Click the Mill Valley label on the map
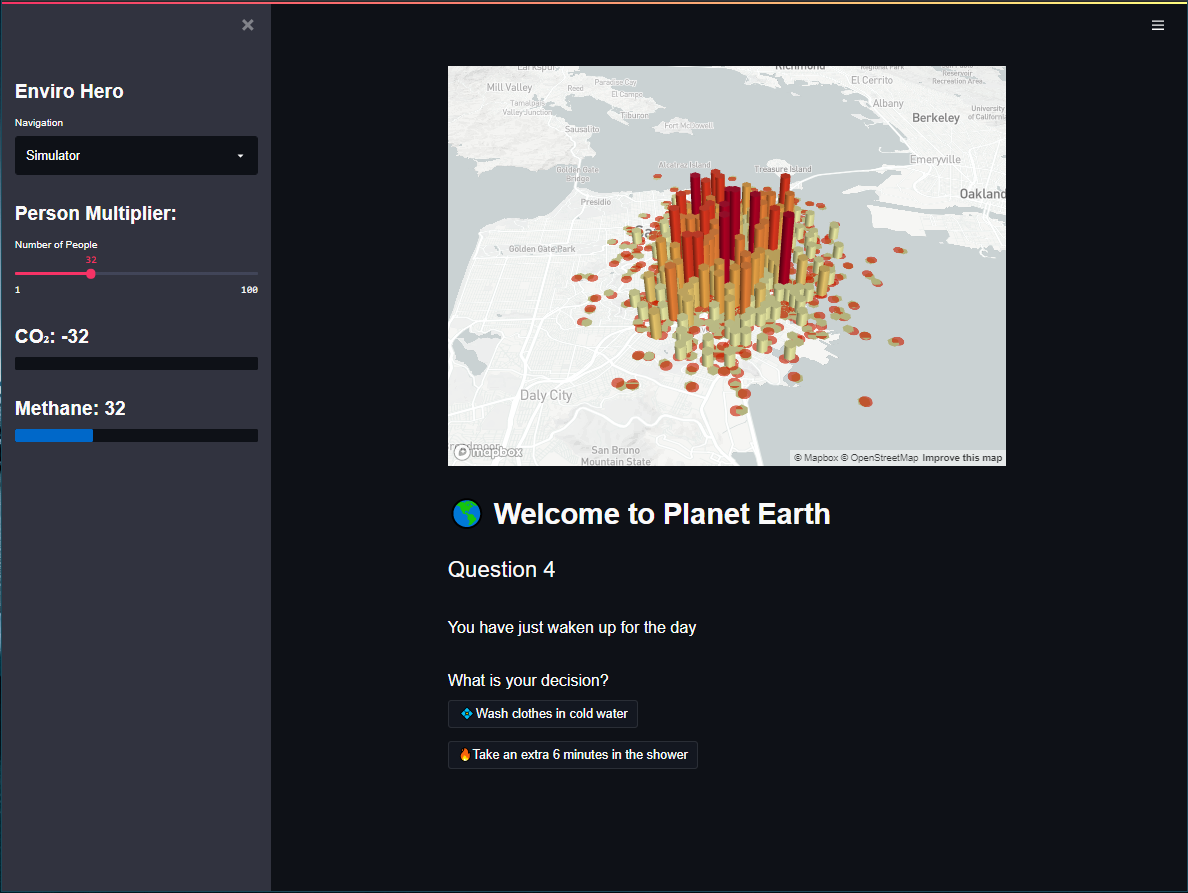This screenshot has width=1188, height=893. [x=509, y=87]
